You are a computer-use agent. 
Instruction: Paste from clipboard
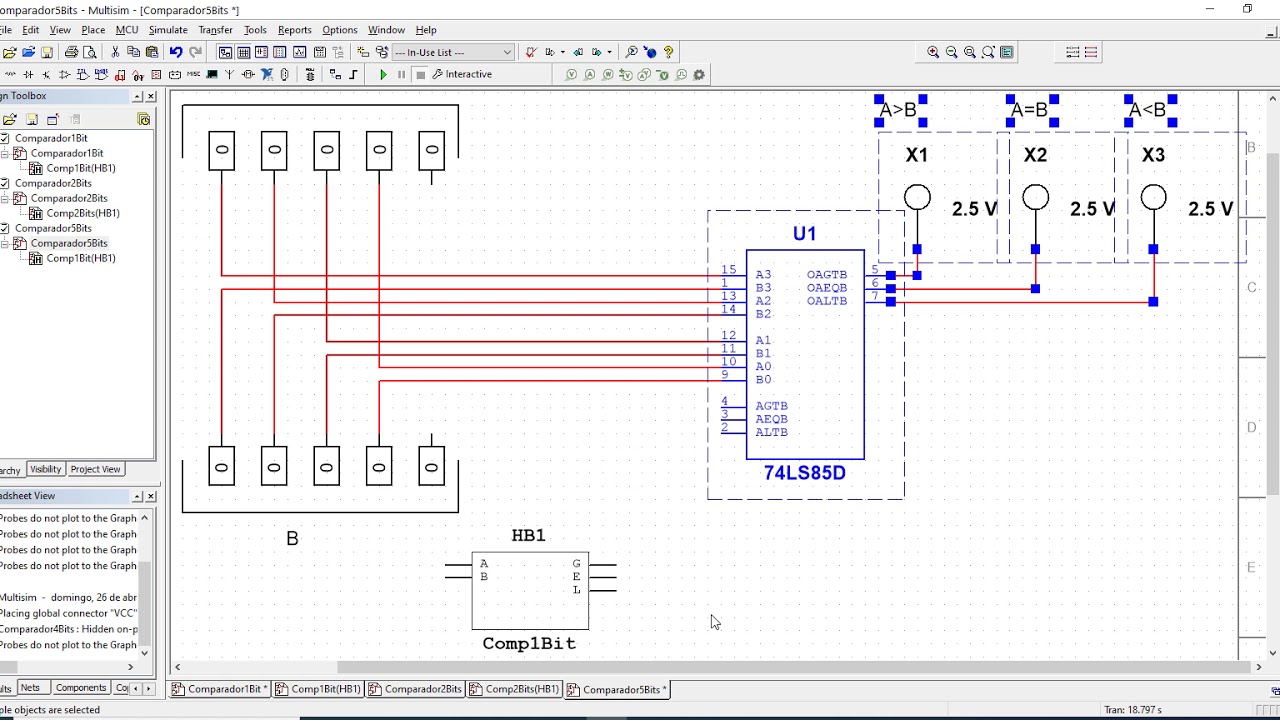click(152, 52)
